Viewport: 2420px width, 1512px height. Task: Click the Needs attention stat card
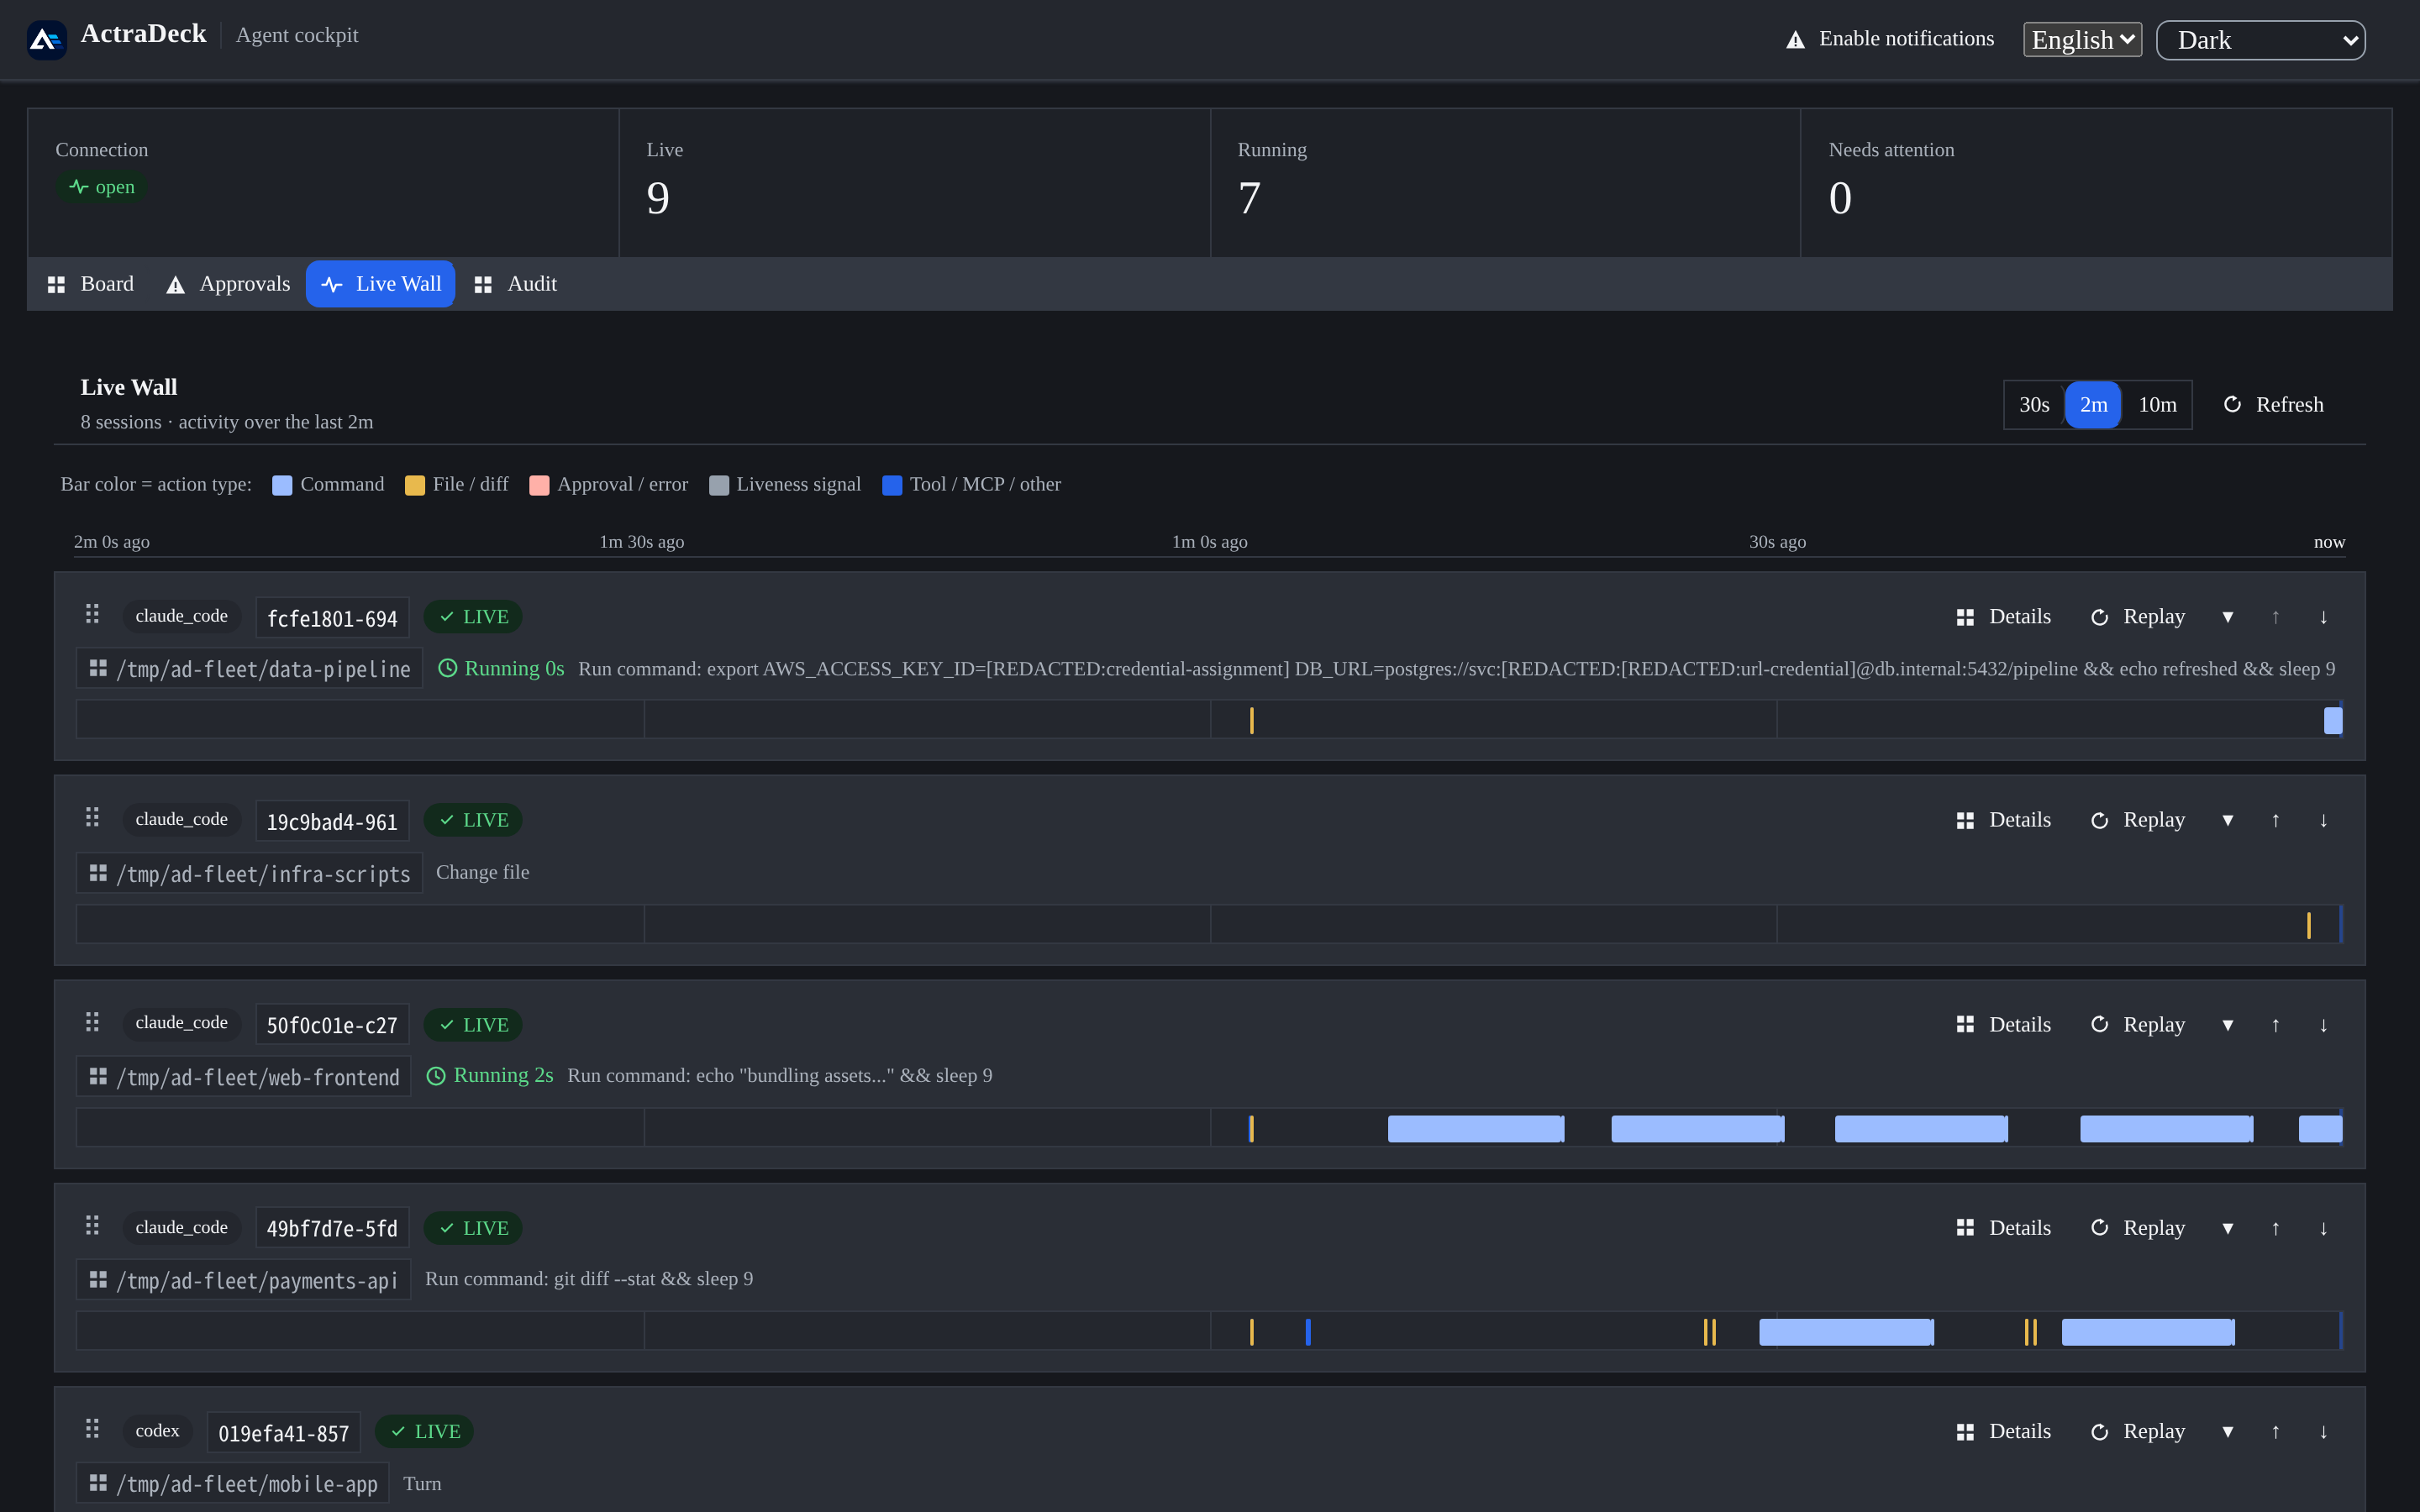(x=2096, y=183)
